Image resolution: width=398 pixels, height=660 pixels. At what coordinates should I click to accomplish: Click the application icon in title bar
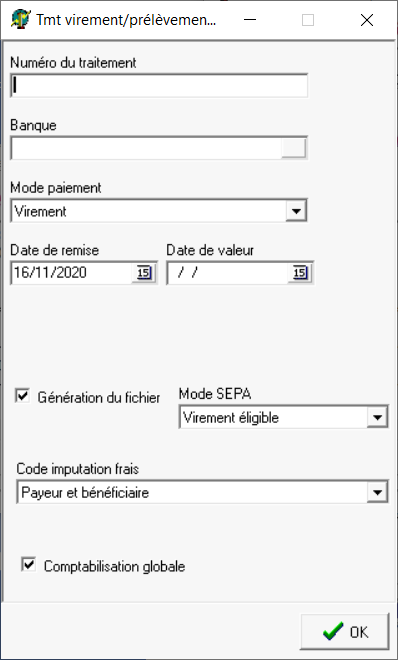tap(21, 19)
